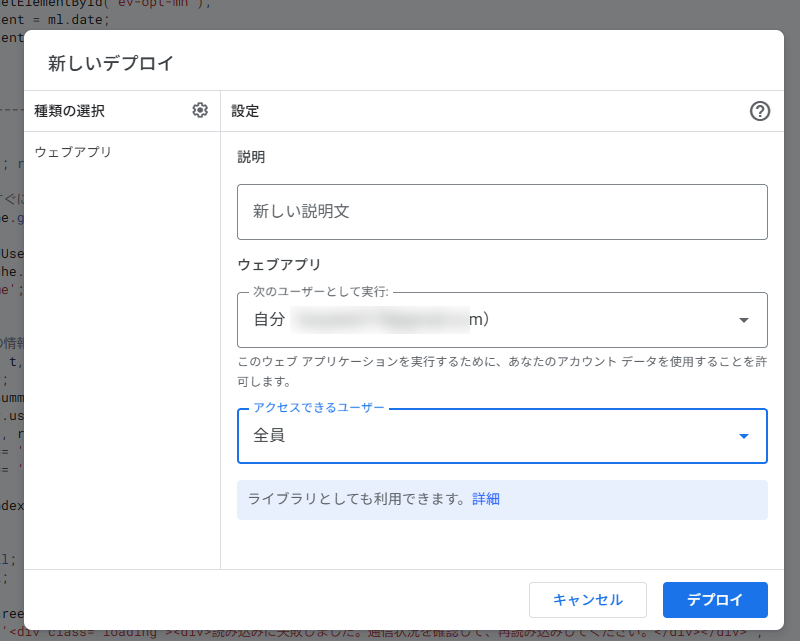
Task: Click the ウェブアプリ section heading in settings
Action: tap(279, 264)
